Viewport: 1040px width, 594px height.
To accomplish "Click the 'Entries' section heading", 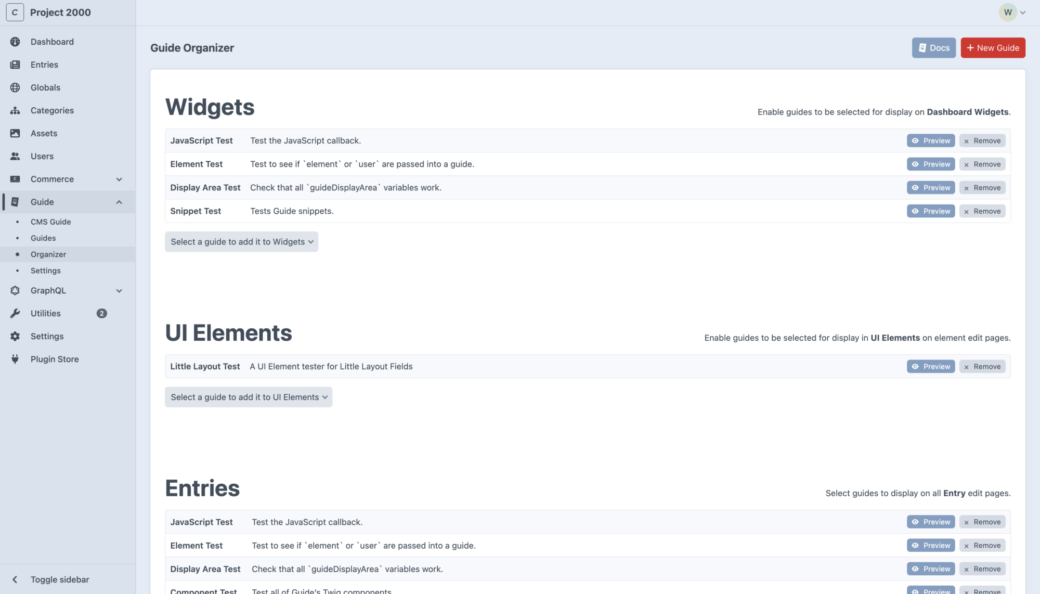I will coord(202,489).
